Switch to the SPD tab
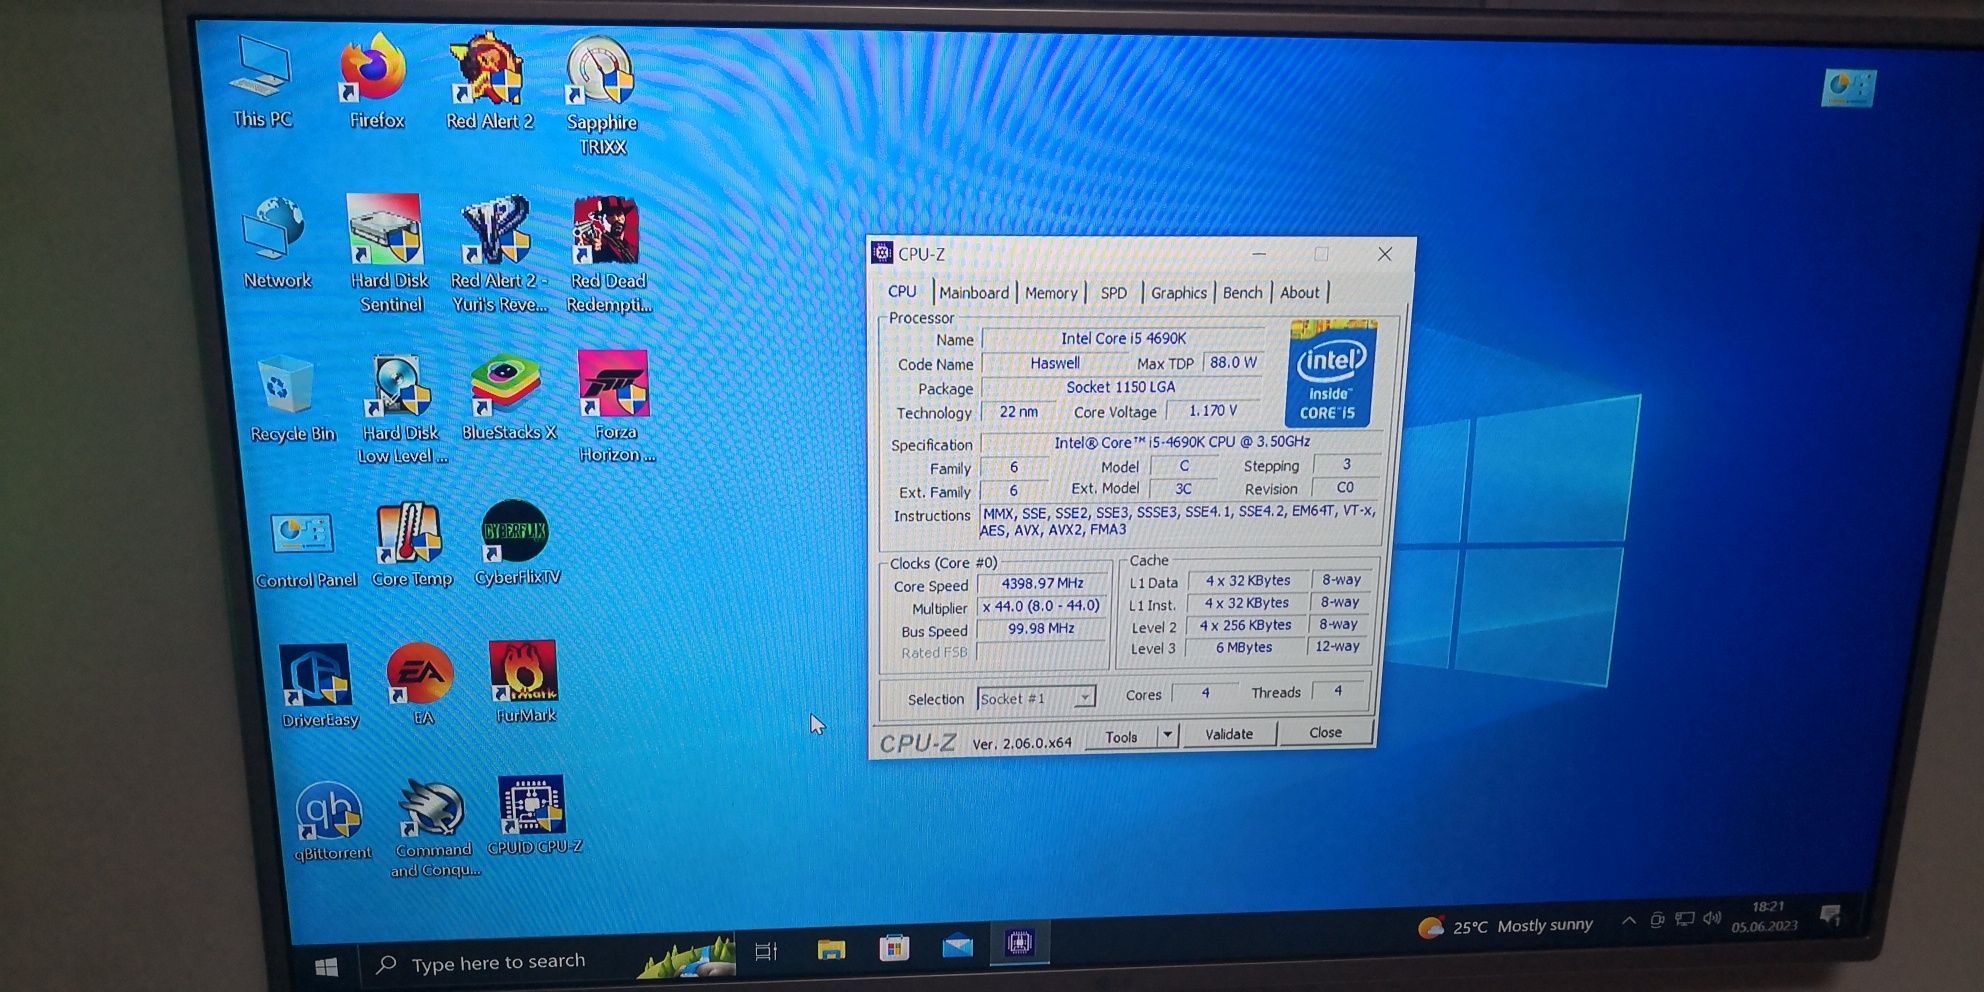 click(1113, 292)
